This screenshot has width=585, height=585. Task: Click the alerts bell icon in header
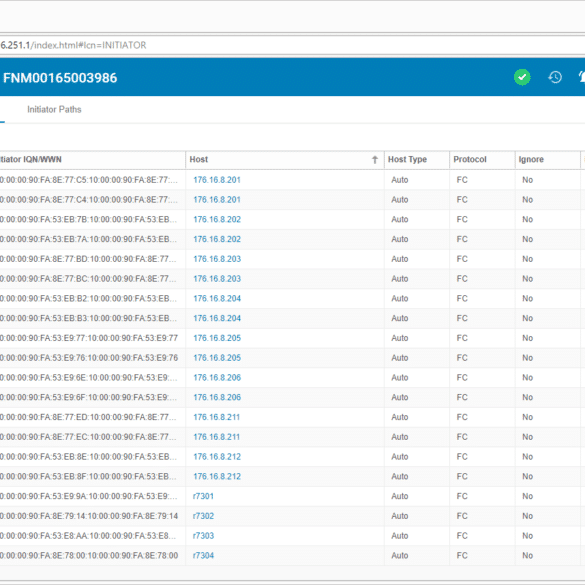pyautogui.click(x=582, y=77)
